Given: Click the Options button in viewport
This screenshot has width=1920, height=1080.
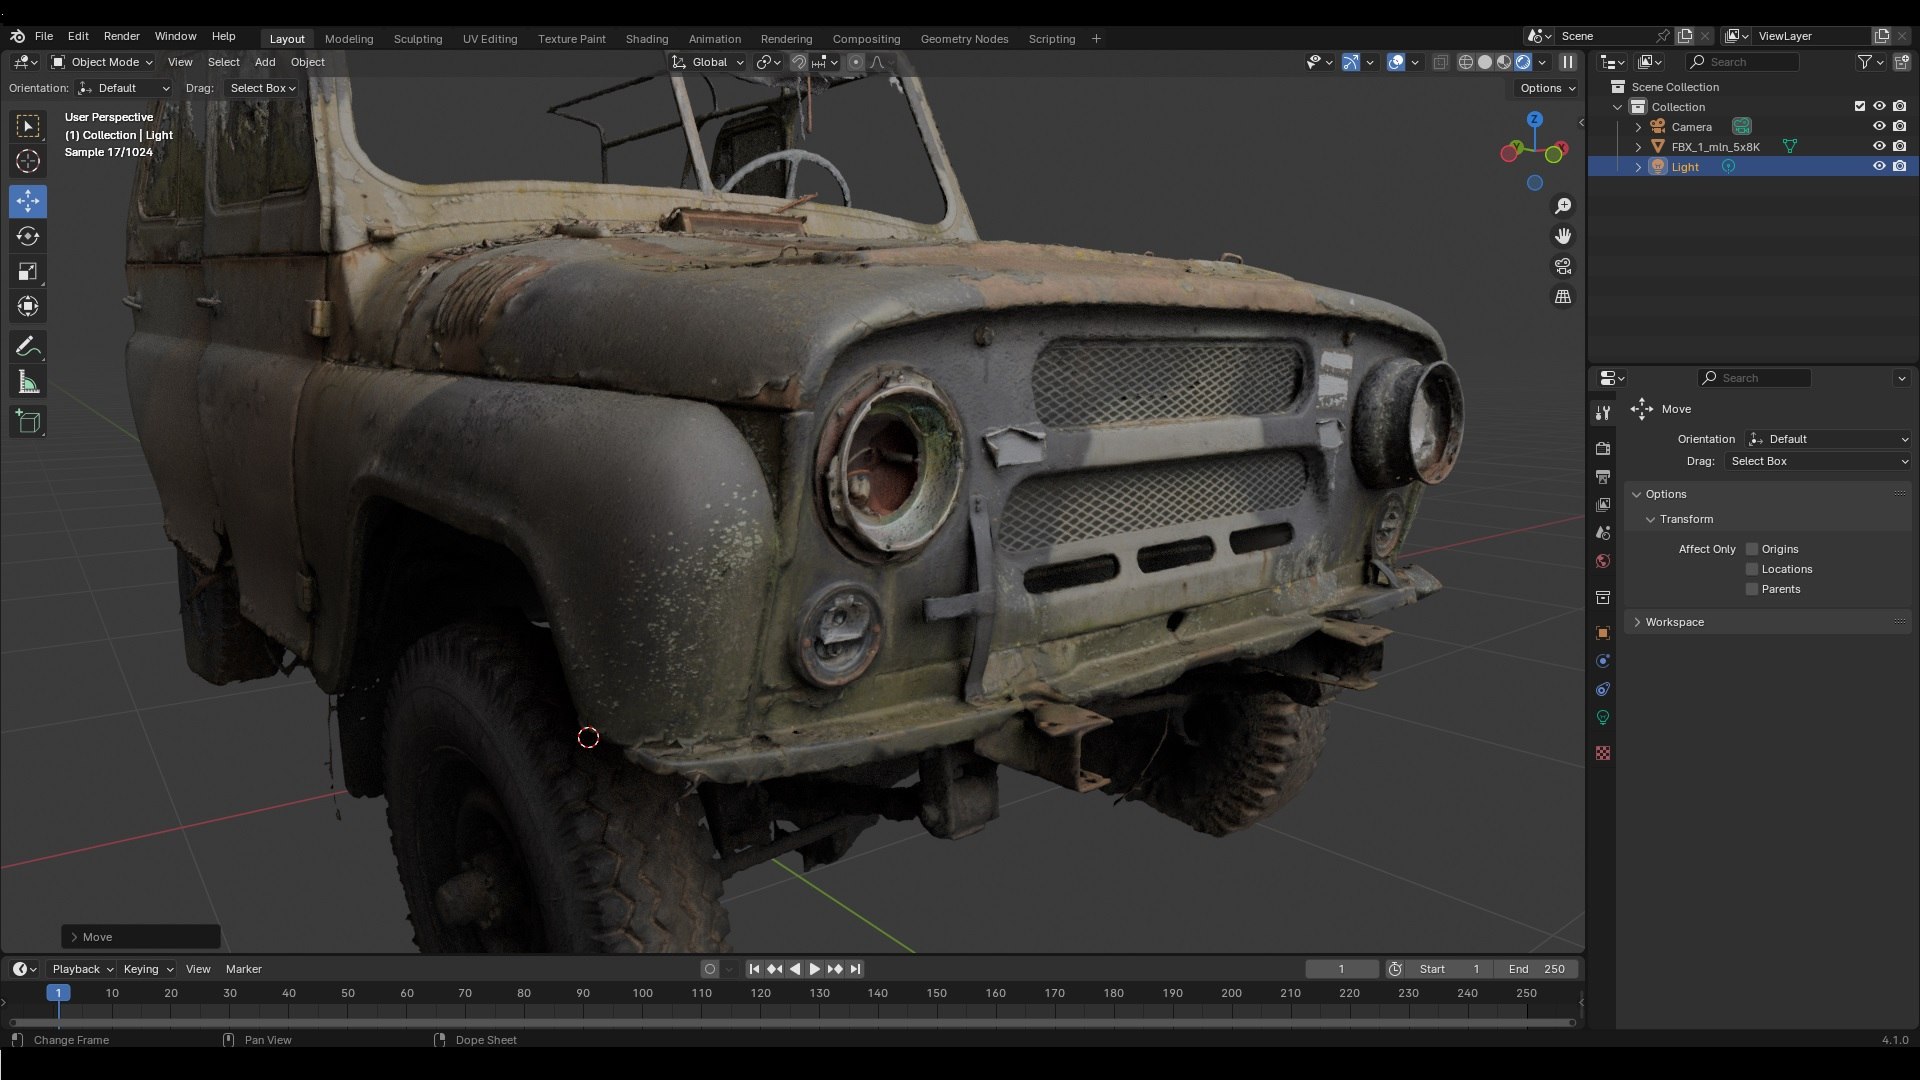Looking at the screenshot, I should point(1547,88).
